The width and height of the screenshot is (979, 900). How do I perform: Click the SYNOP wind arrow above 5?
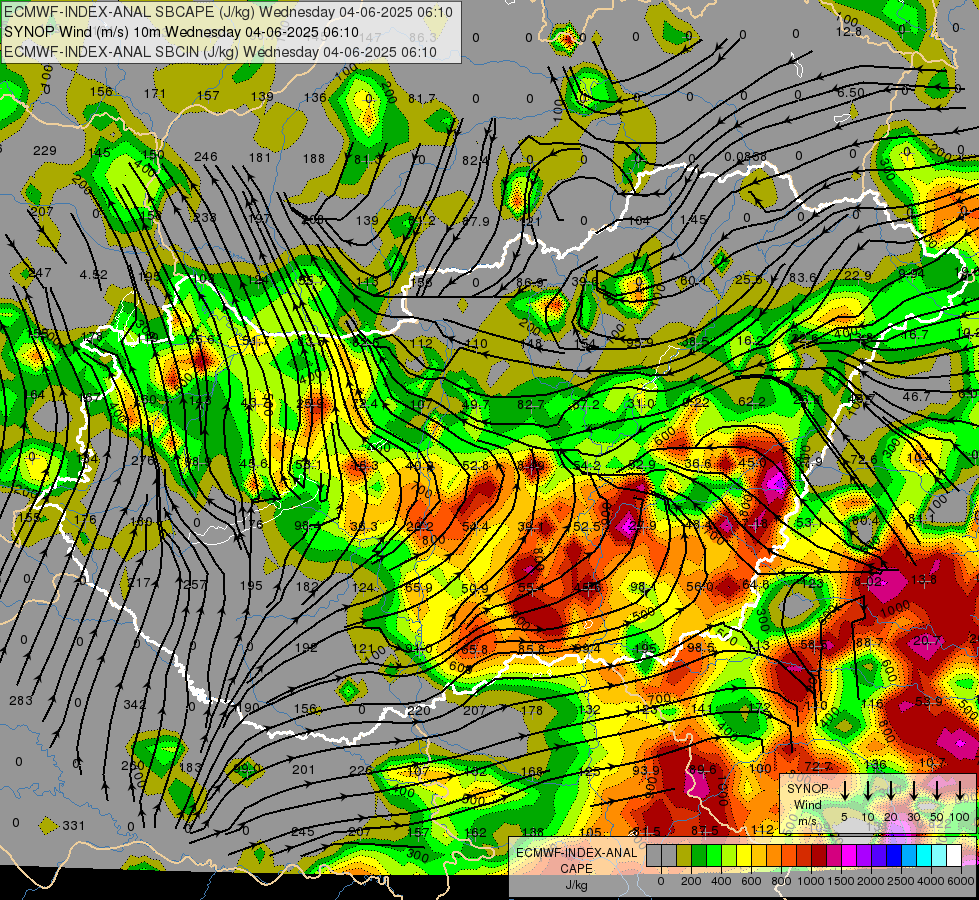click(845, 791)
